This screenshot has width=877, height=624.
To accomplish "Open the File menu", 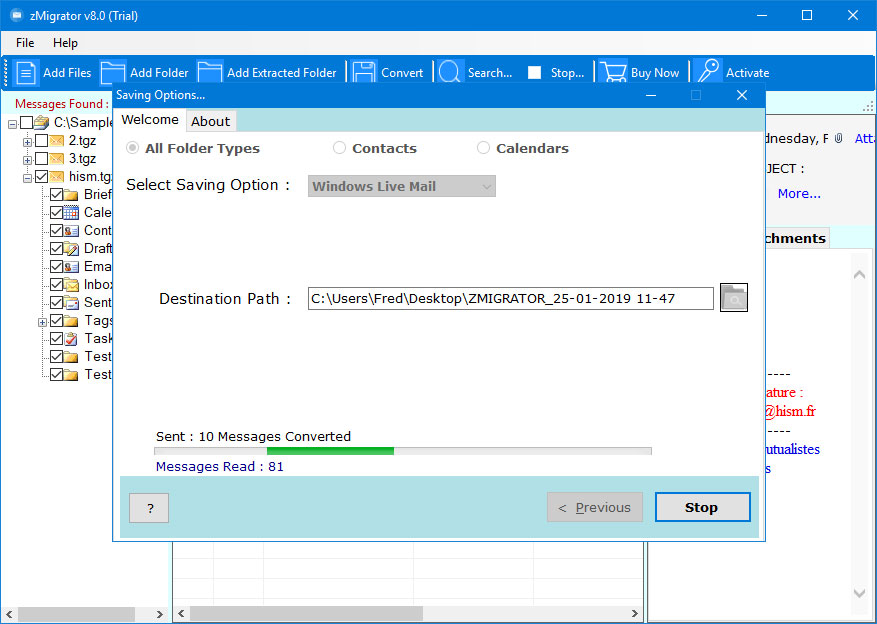I will tap(25, 43).
